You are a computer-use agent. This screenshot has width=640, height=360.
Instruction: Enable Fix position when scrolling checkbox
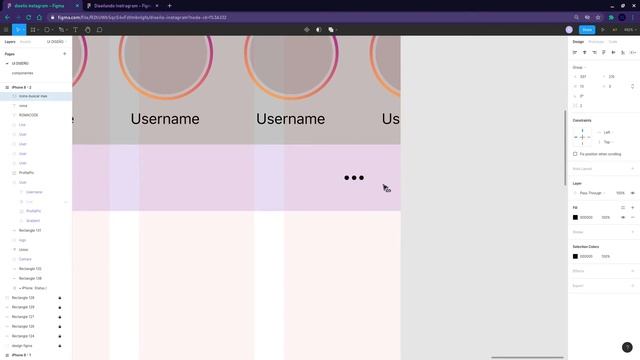pyautogui.click(x=575, y=154)
